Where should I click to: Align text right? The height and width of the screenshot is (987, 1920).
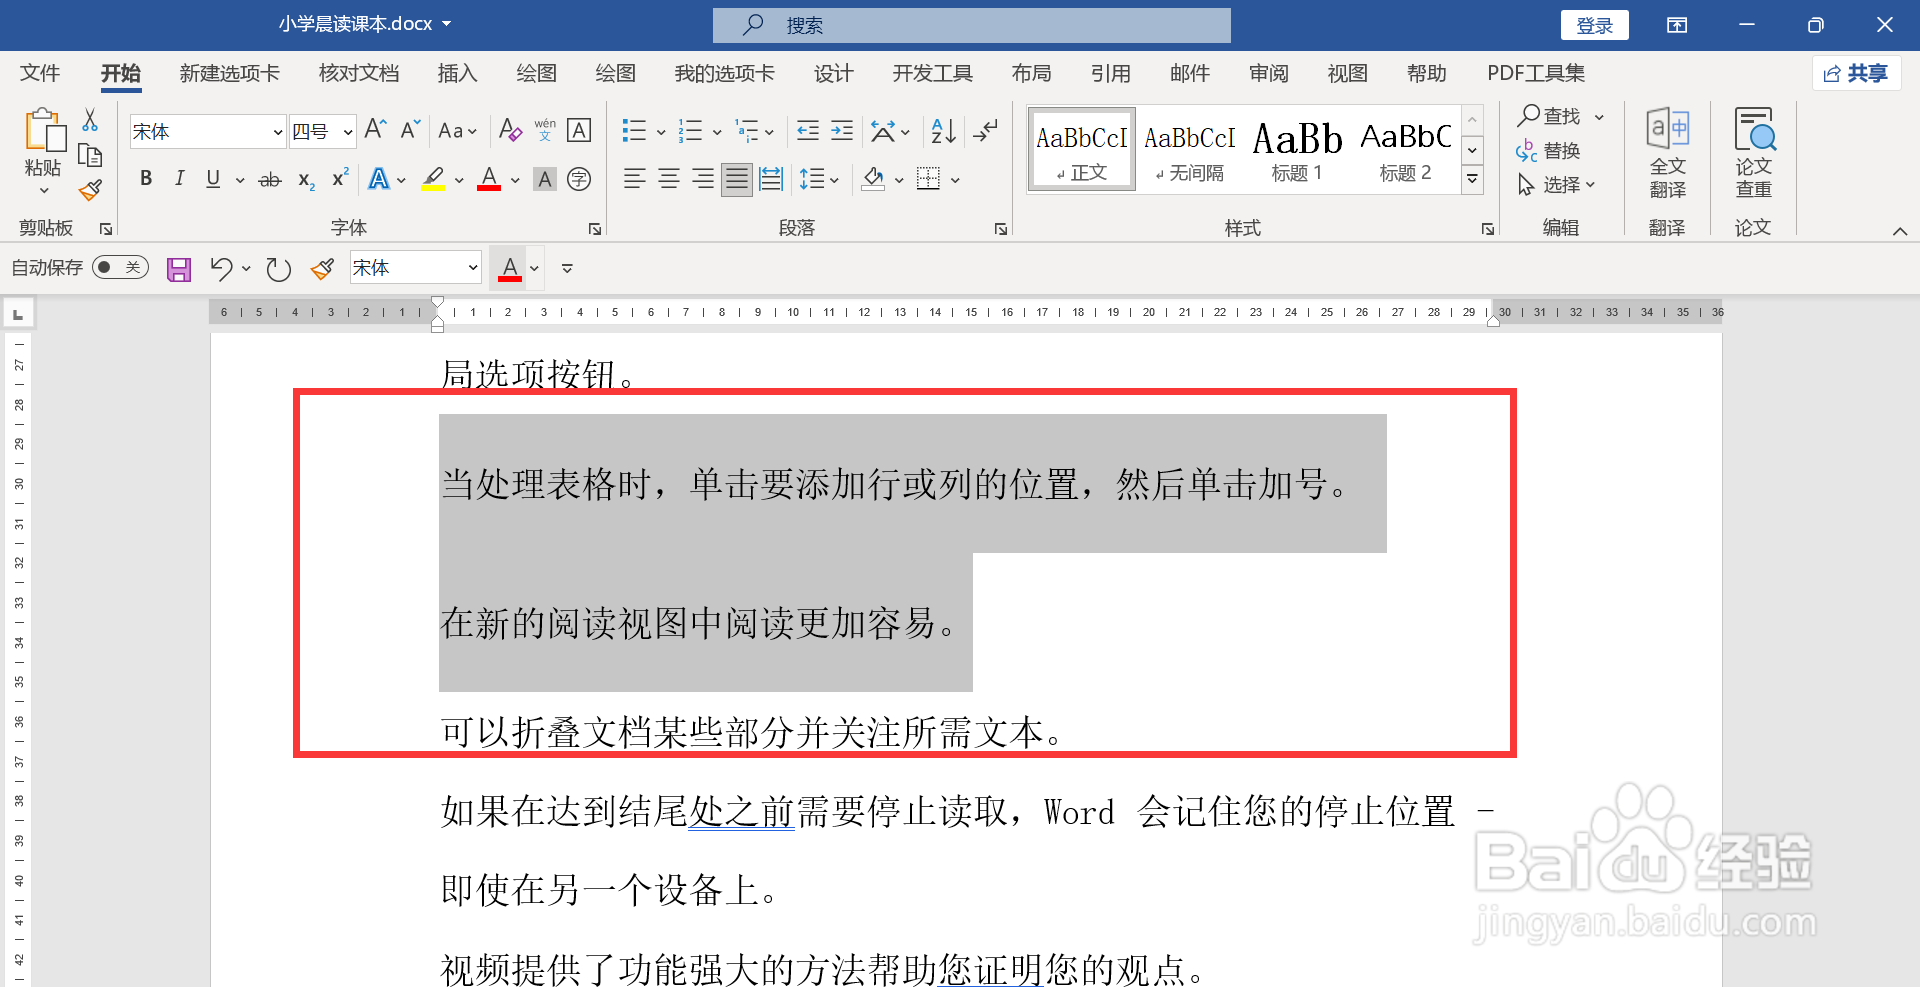tap(703, 180)
